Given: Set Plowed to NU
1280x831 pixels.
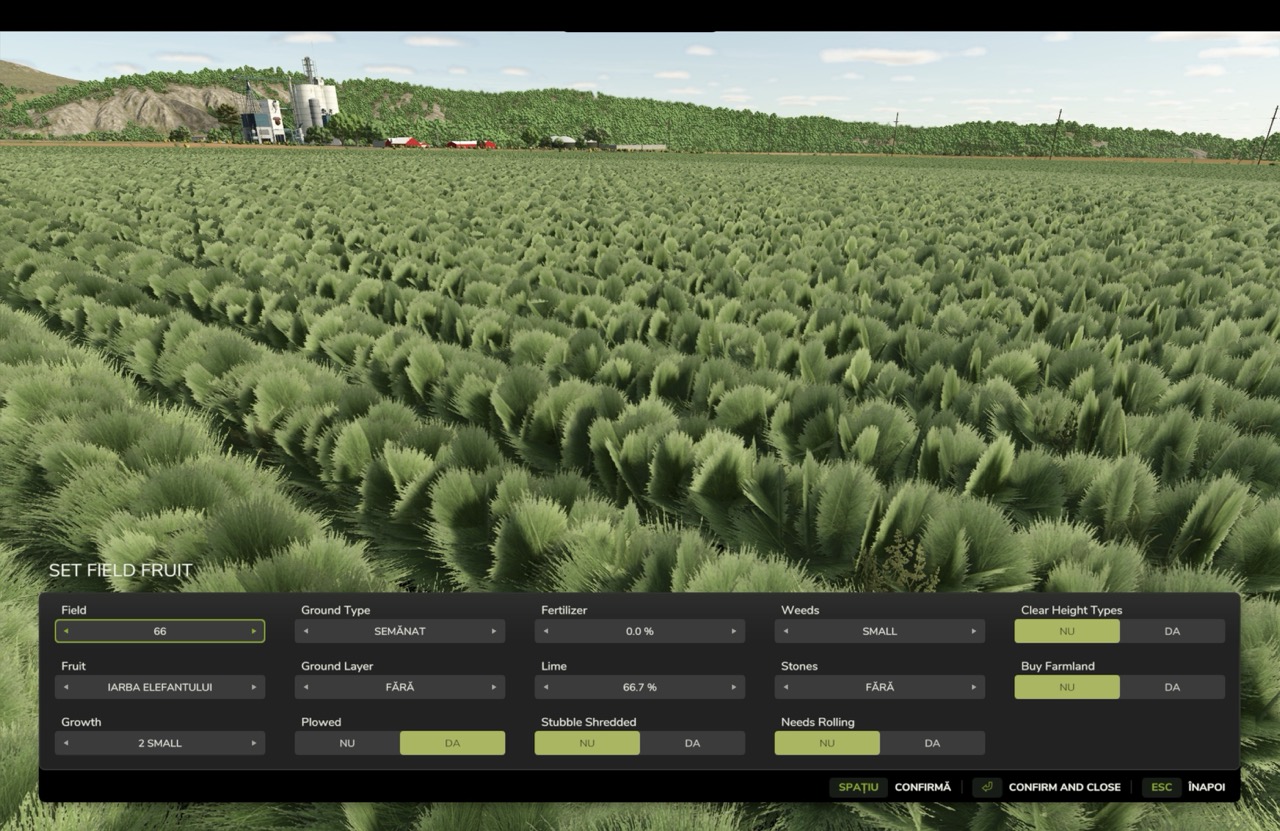Looking at the screenshot, I should [x=347, y=743].
